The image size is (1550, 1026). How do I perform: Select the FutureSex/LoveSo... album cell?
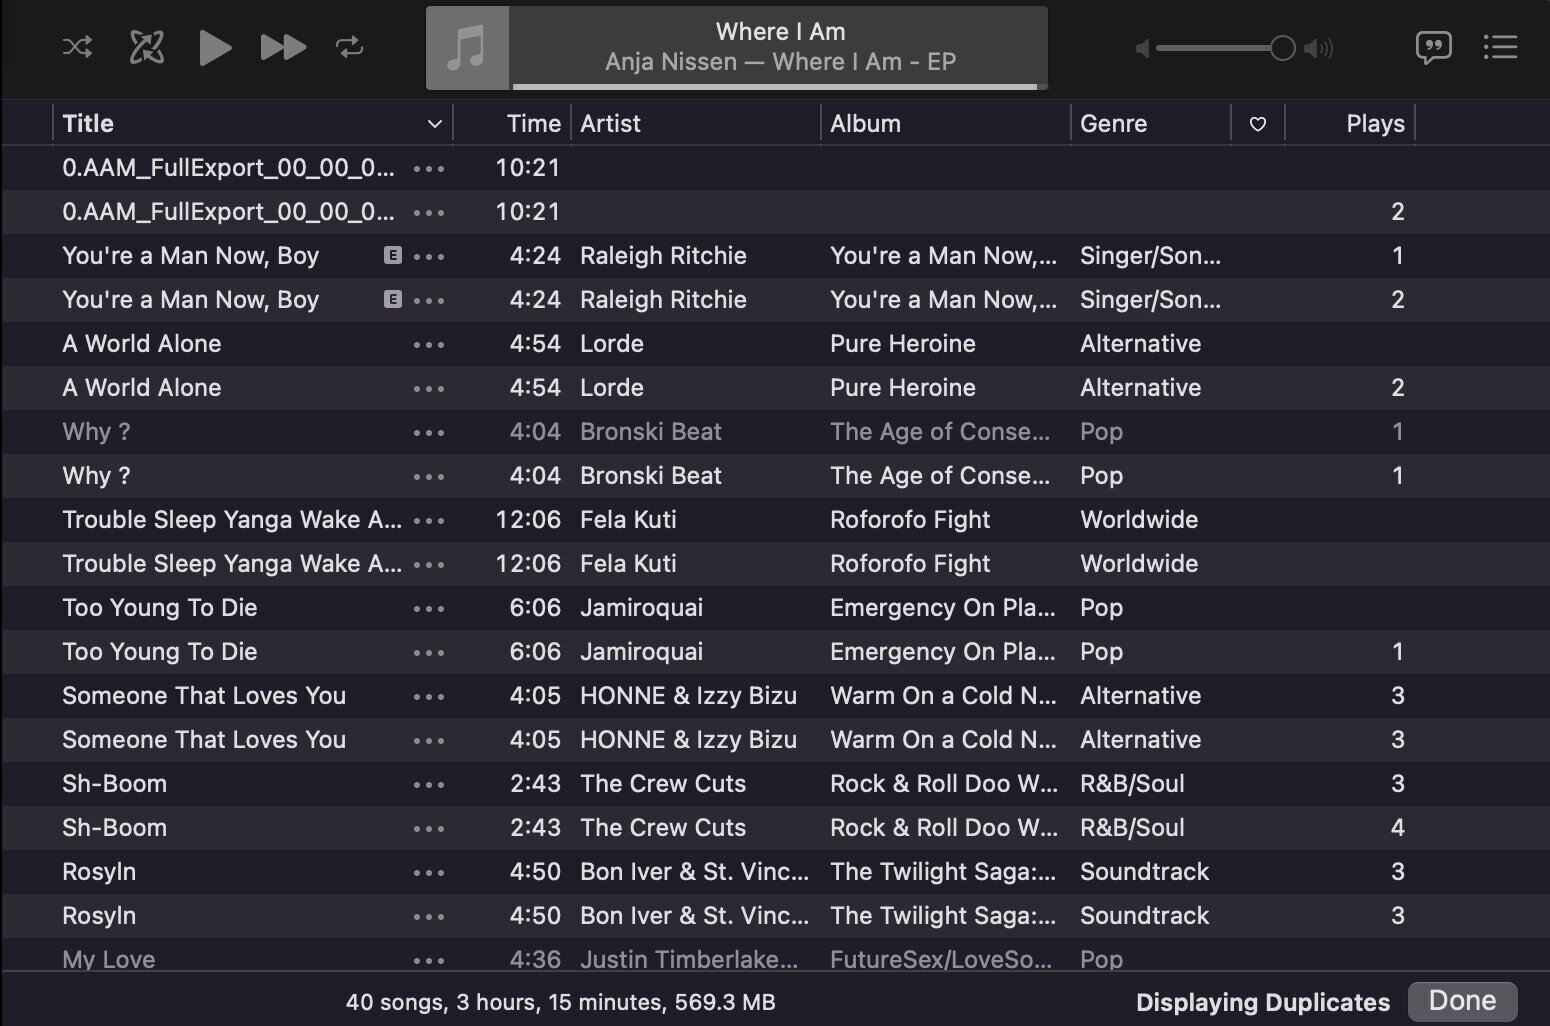[941, 960]
